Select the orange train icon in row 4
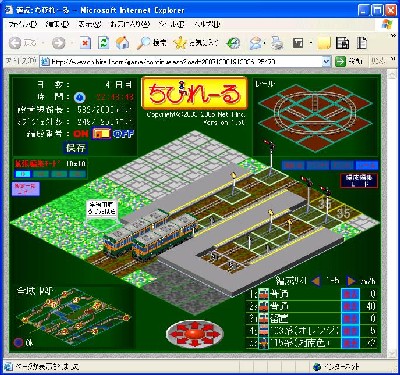 [x=263, y=331]
